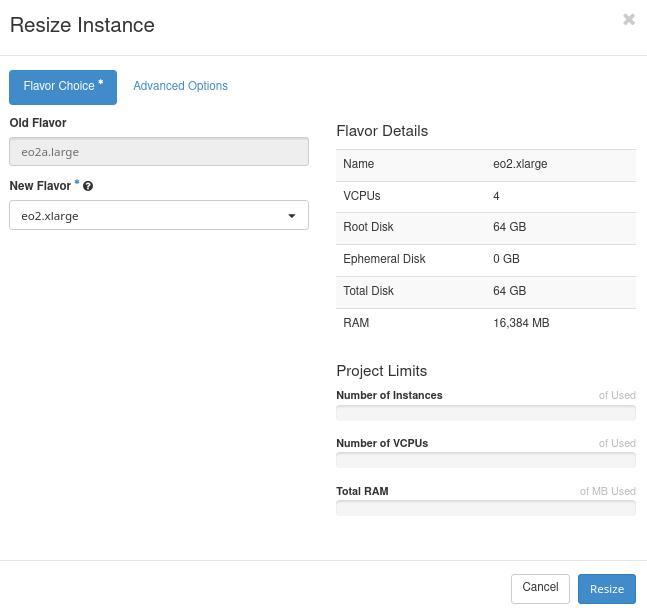Image resolution: width=647 pixels, height=614 pixels.
Task: Click the help icon beside New Flavor
Action: (88, 186)
